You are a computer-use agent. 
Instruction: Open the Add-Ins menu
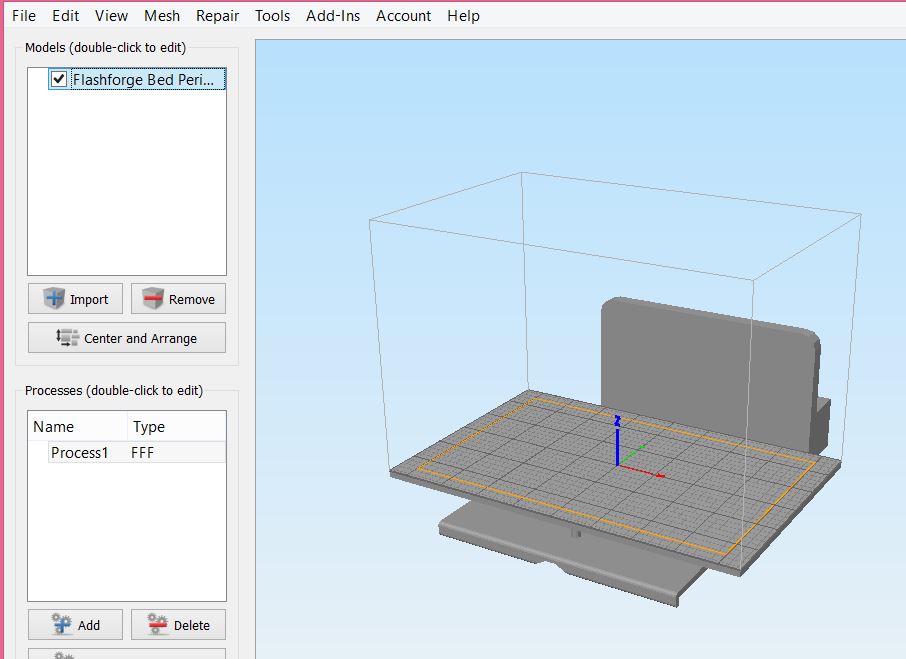pyautogui.click(x=333, y=16)
